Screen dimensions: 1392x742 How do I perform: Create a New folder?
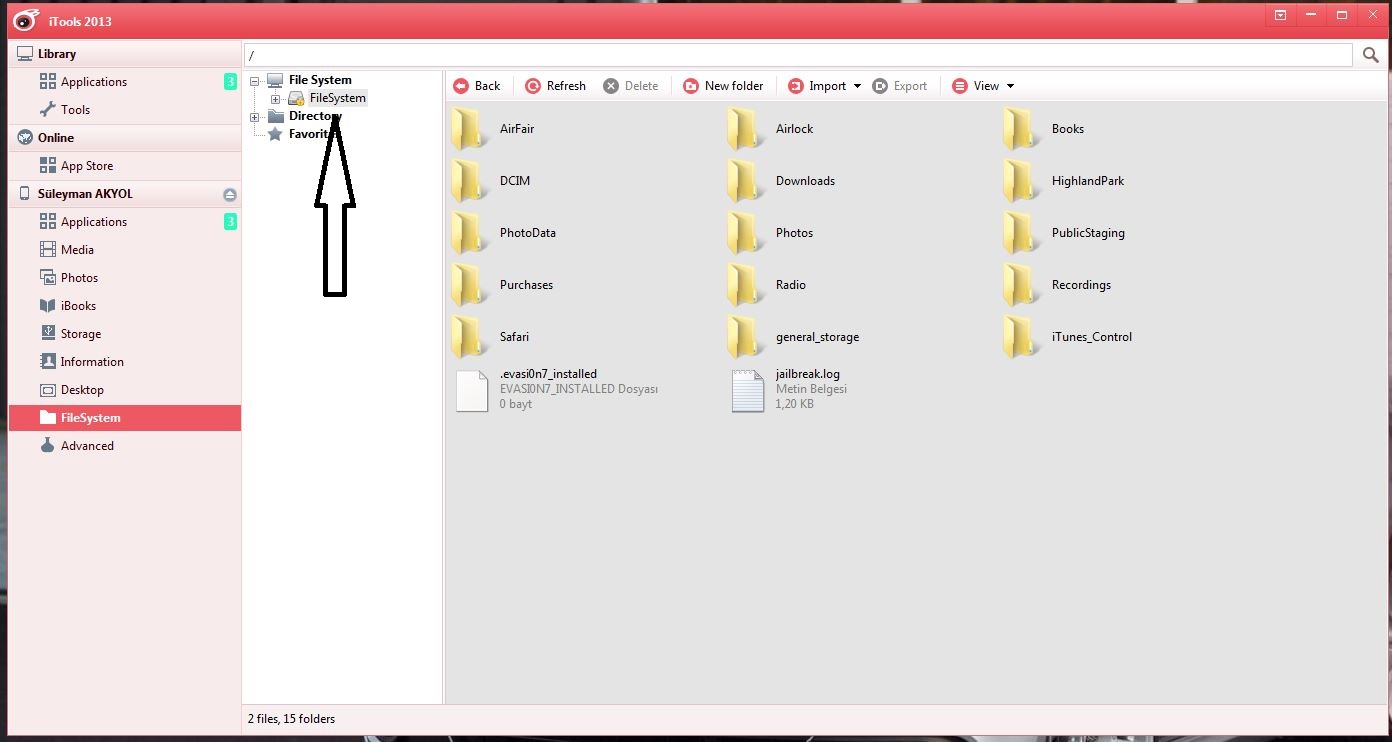[723, 86]
